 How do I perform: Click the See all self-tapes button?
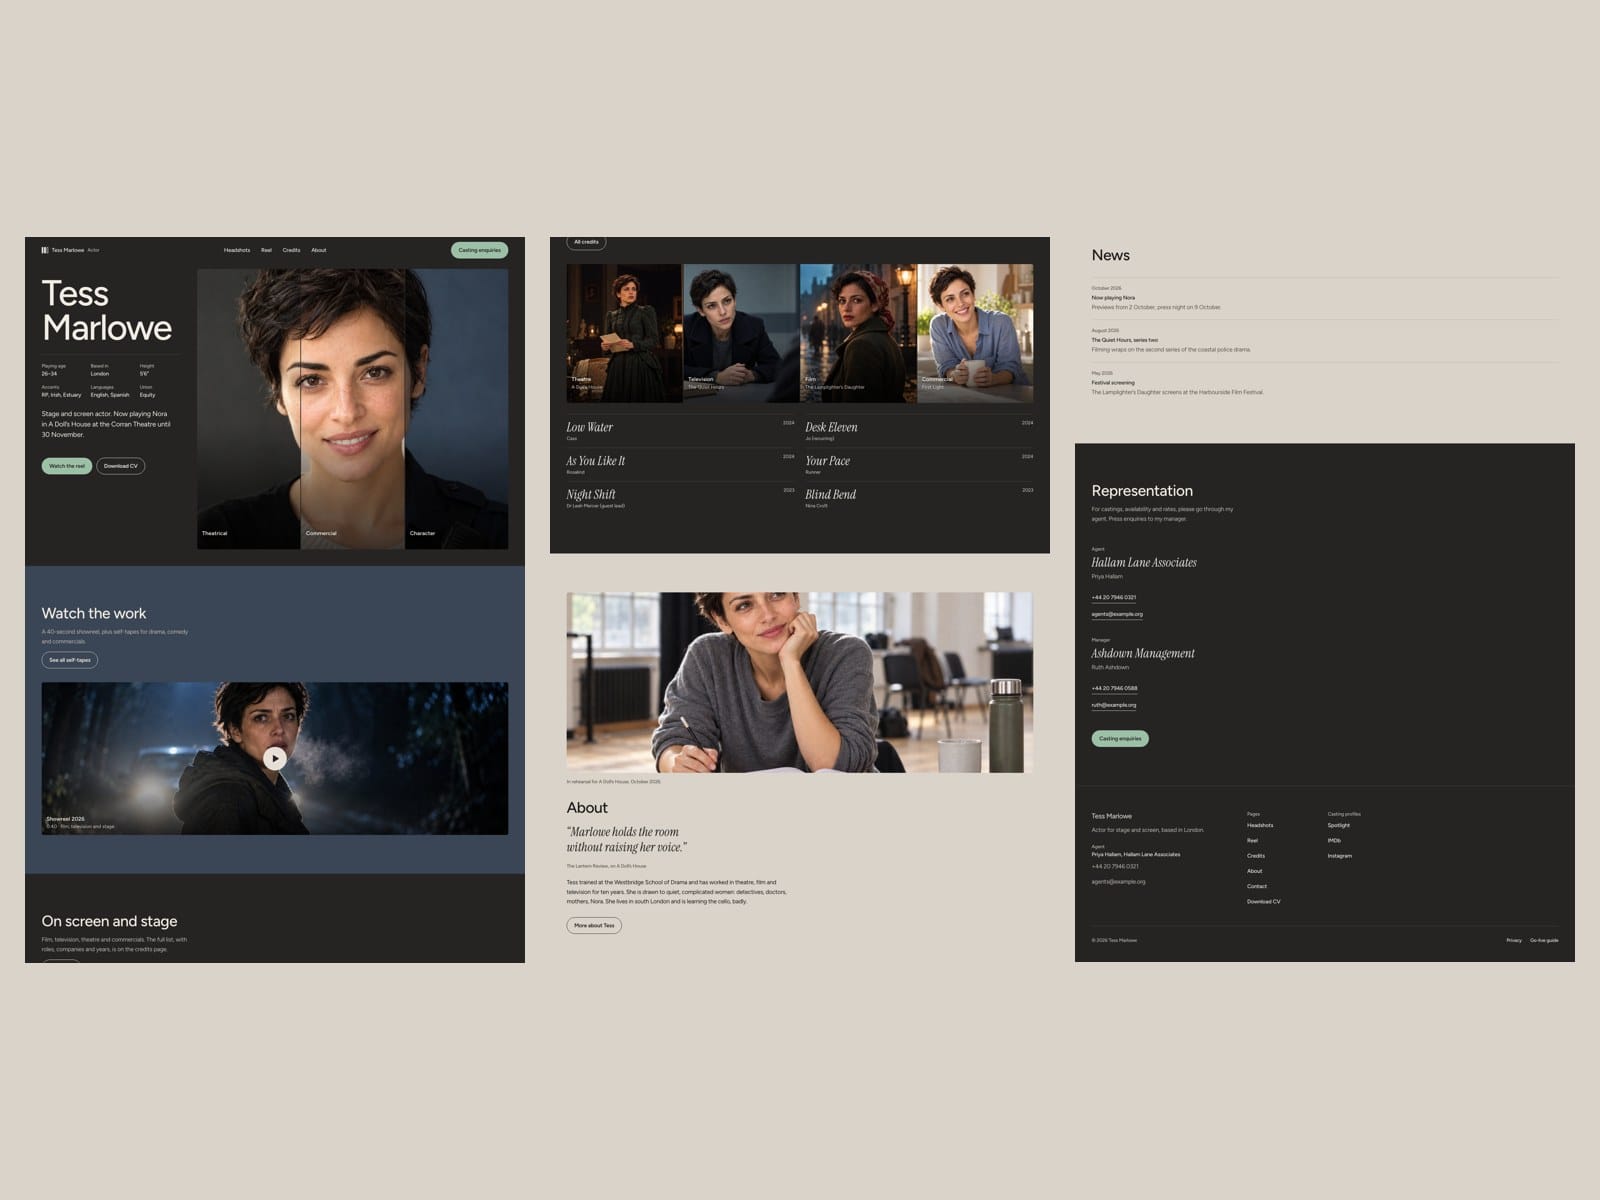pos(70,660)
